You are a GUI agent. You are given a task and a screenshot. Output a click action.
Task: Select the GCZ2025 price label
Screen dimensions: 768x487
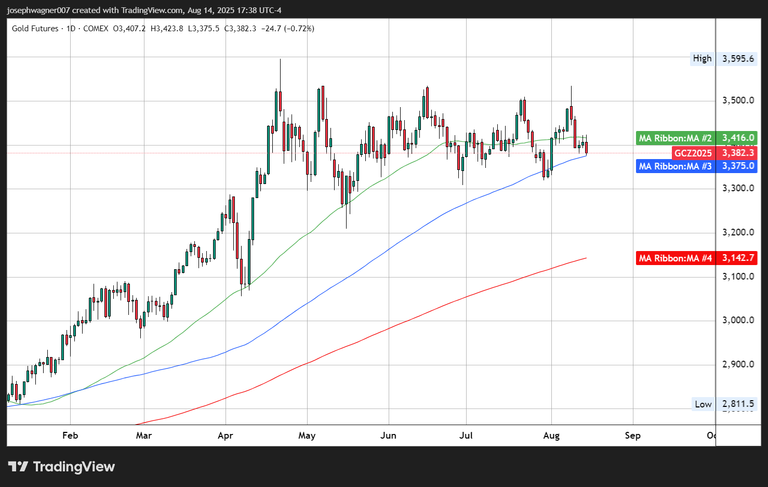692,152
